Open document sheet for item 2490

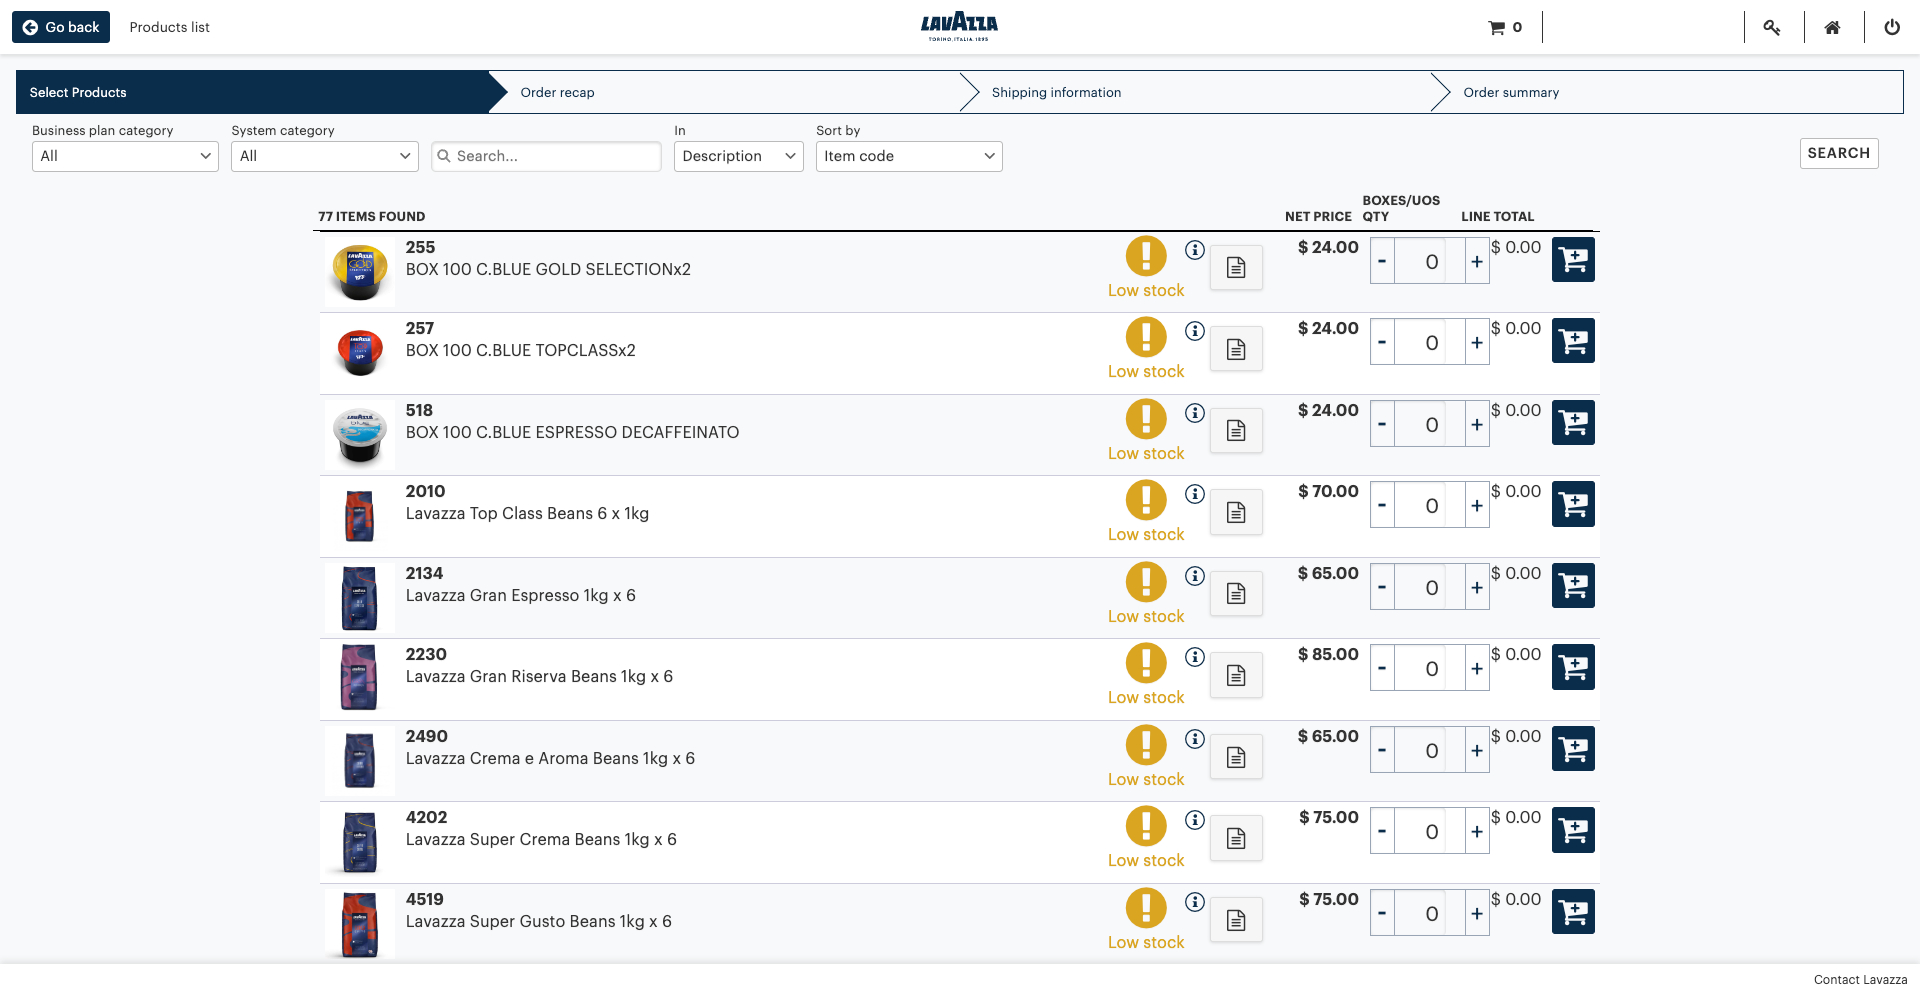(x=1236, y=757)
